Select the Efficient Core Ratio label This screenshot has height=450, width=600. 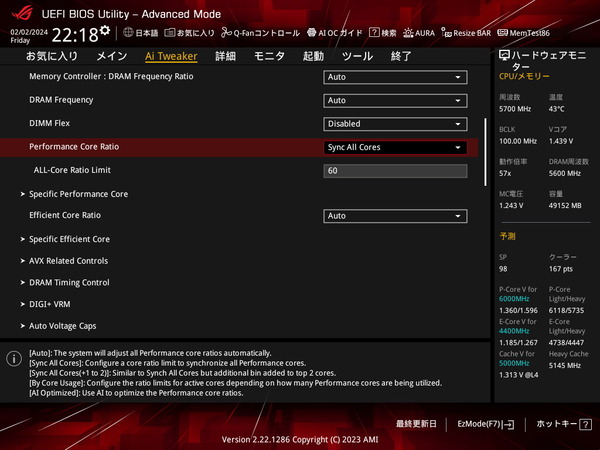coord(65,215)
